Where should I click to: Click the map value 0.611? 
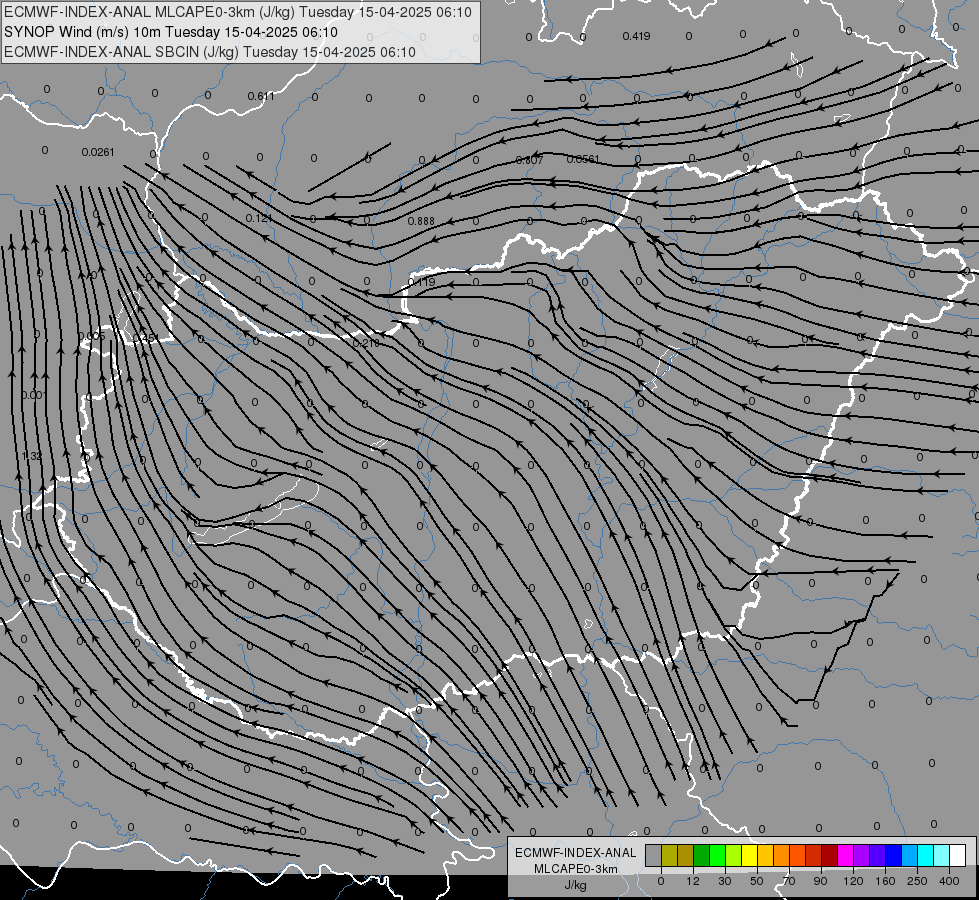[x=261, y=96]
